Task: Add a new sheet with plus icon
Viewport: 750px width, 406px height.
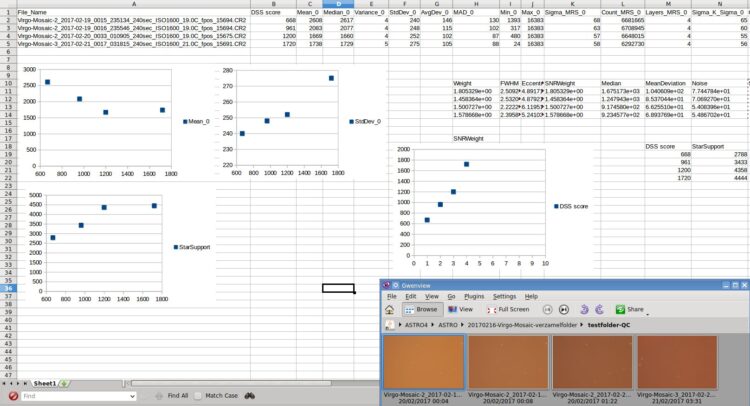Action: tap(64, 384)
